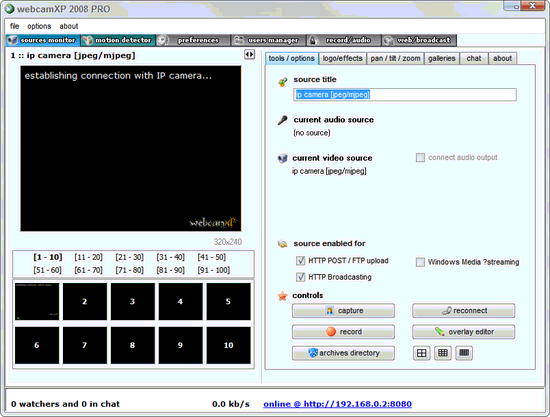This screenshot has width=550, height=417.
Task: Open the preferences section
Action: coord(193,40)
